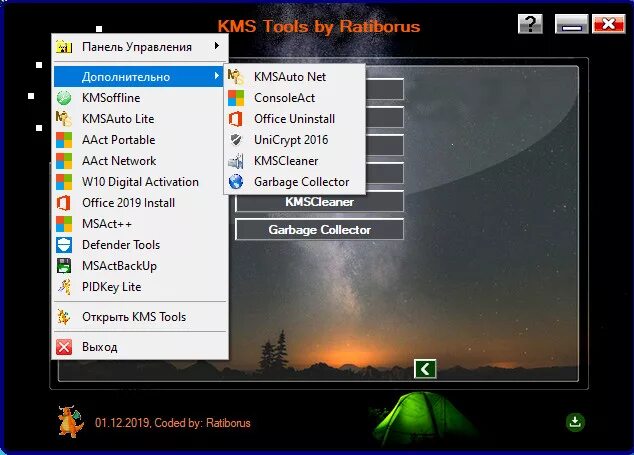Go back with the green arrow button

coord(425,369)
